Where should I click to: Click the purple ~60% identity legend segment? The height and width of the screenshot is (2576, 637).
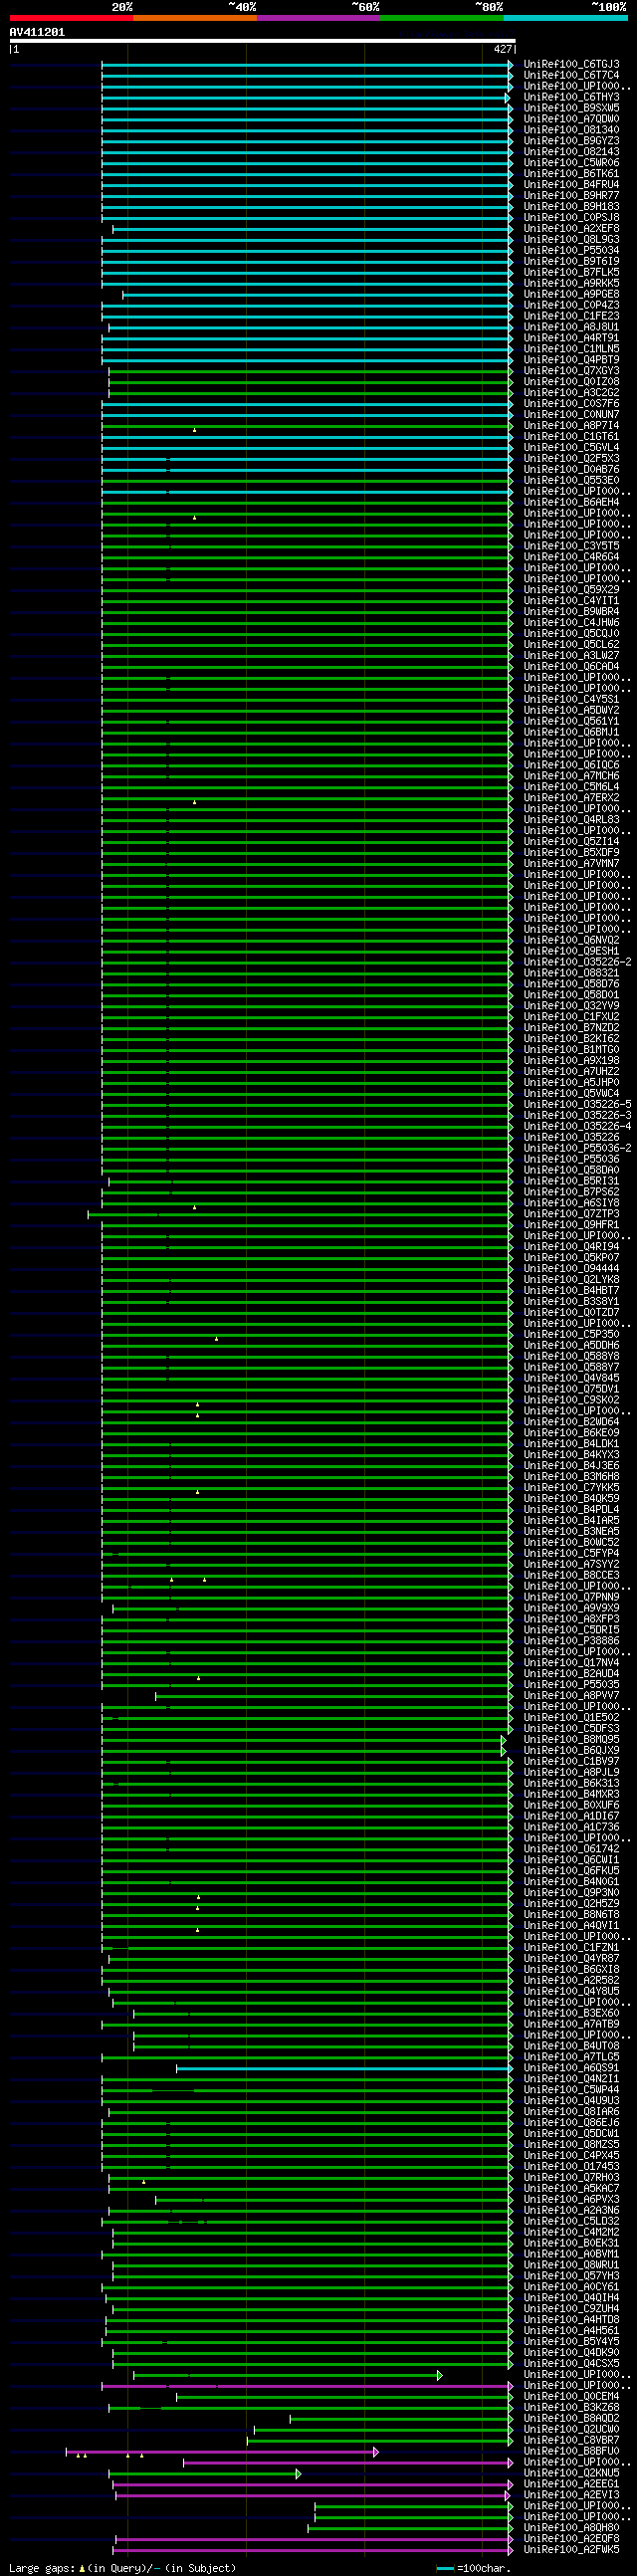(x=318, y=18)
